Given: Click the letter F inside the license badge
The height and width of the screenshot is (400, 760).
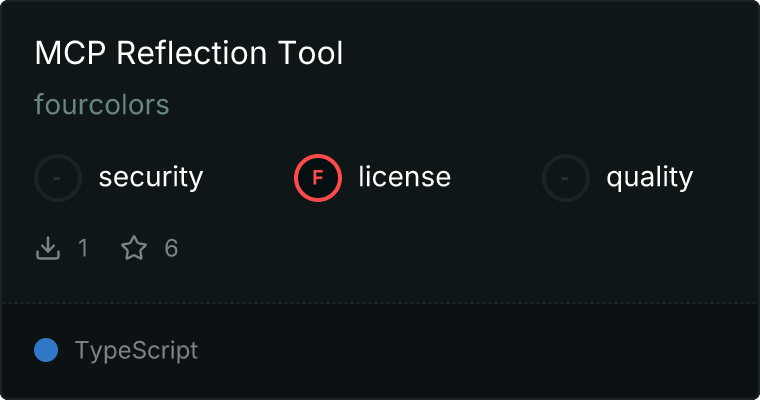Looking at the screenshot, I should [x=318, y=178].
